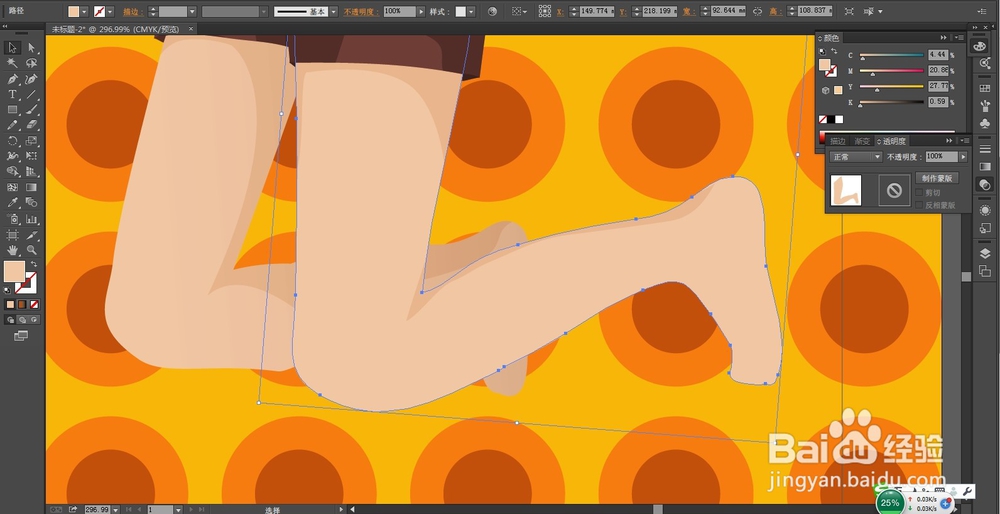Enable the 剪切 clip checkbox
Viewport: 1000px width, 514px height.
[x=919, y=193]
